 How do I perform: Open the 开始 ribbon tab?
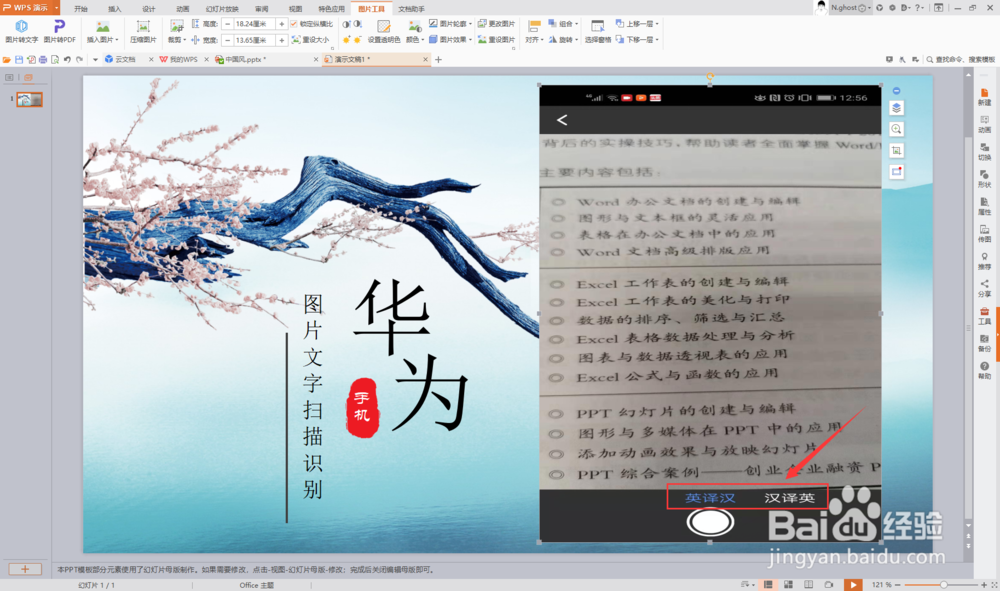point(81,9)
